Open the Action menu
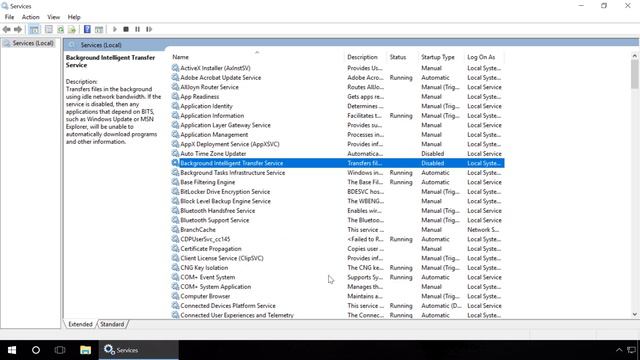The image size is (640, 360). coord(31,17)
